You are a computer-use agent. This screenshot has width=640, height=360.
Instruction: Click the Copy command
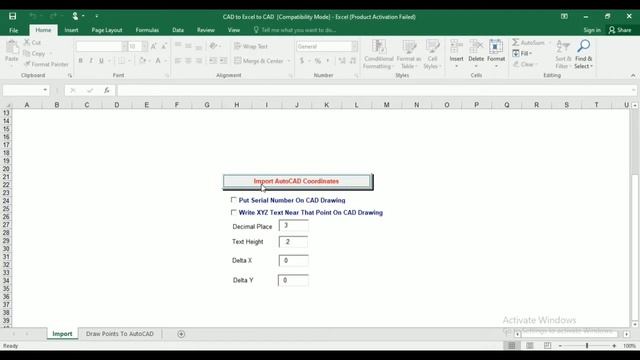34,53
